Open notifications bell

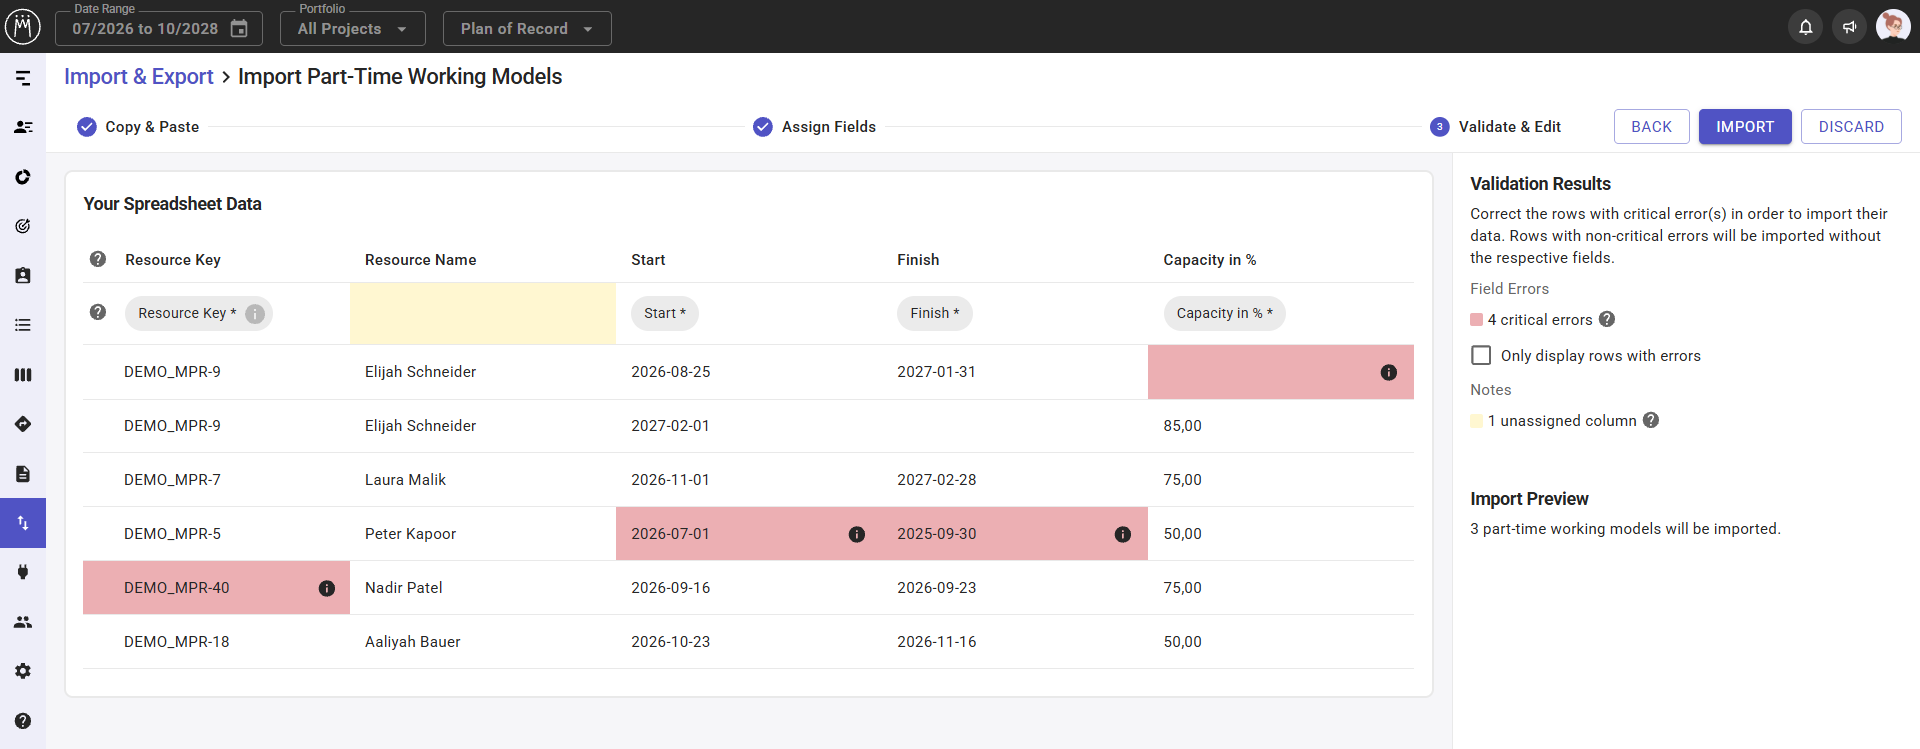tap(1806, 27)
